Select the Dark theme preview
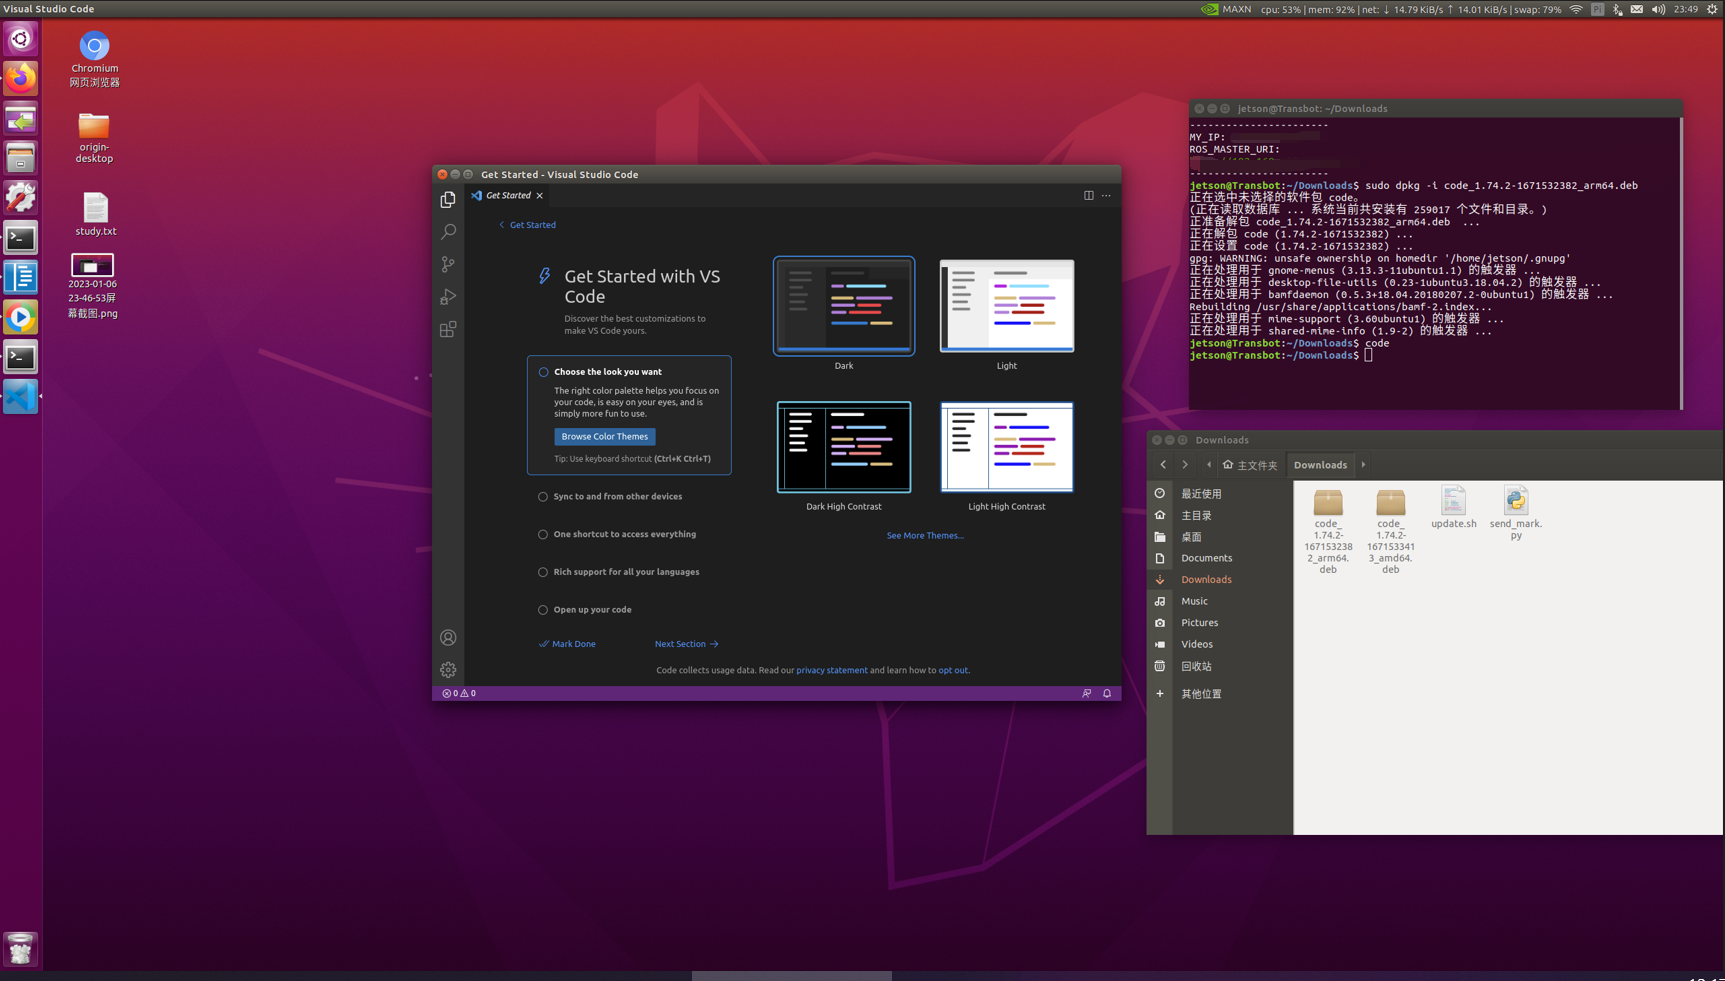 [843, 306]
